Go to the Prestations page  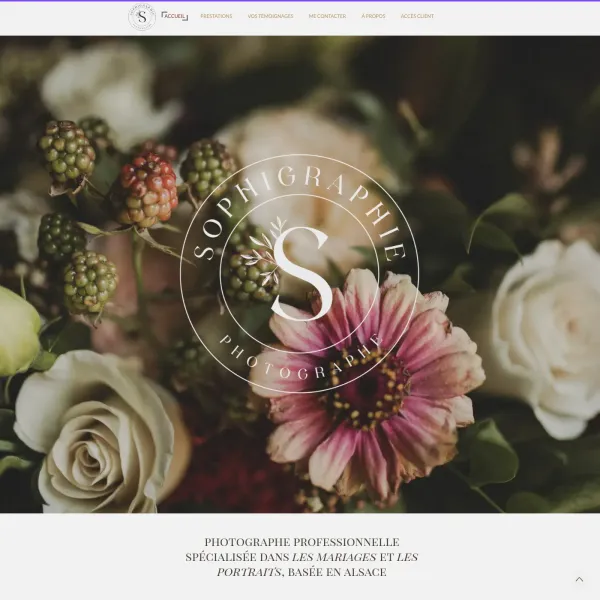coord(216,16)
